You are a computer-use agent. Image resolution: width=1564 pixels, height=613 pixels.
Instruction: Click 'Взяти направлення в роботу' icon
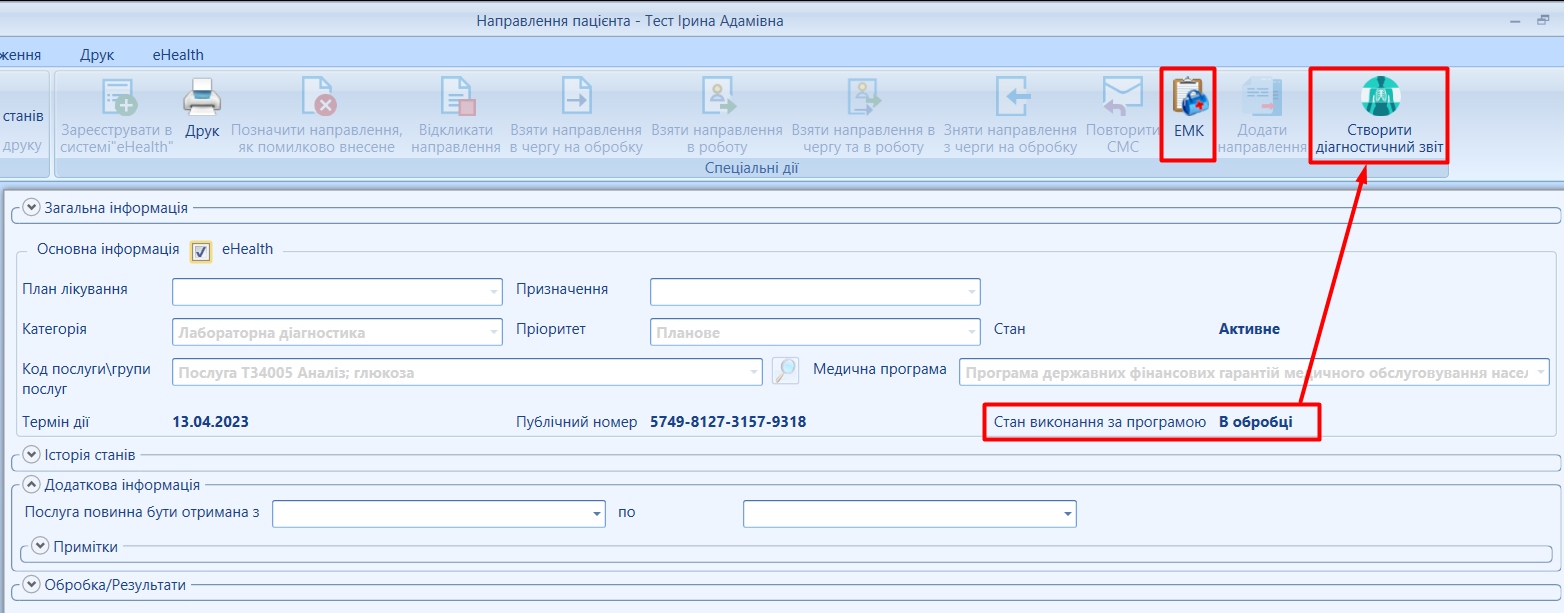(717, 98)
